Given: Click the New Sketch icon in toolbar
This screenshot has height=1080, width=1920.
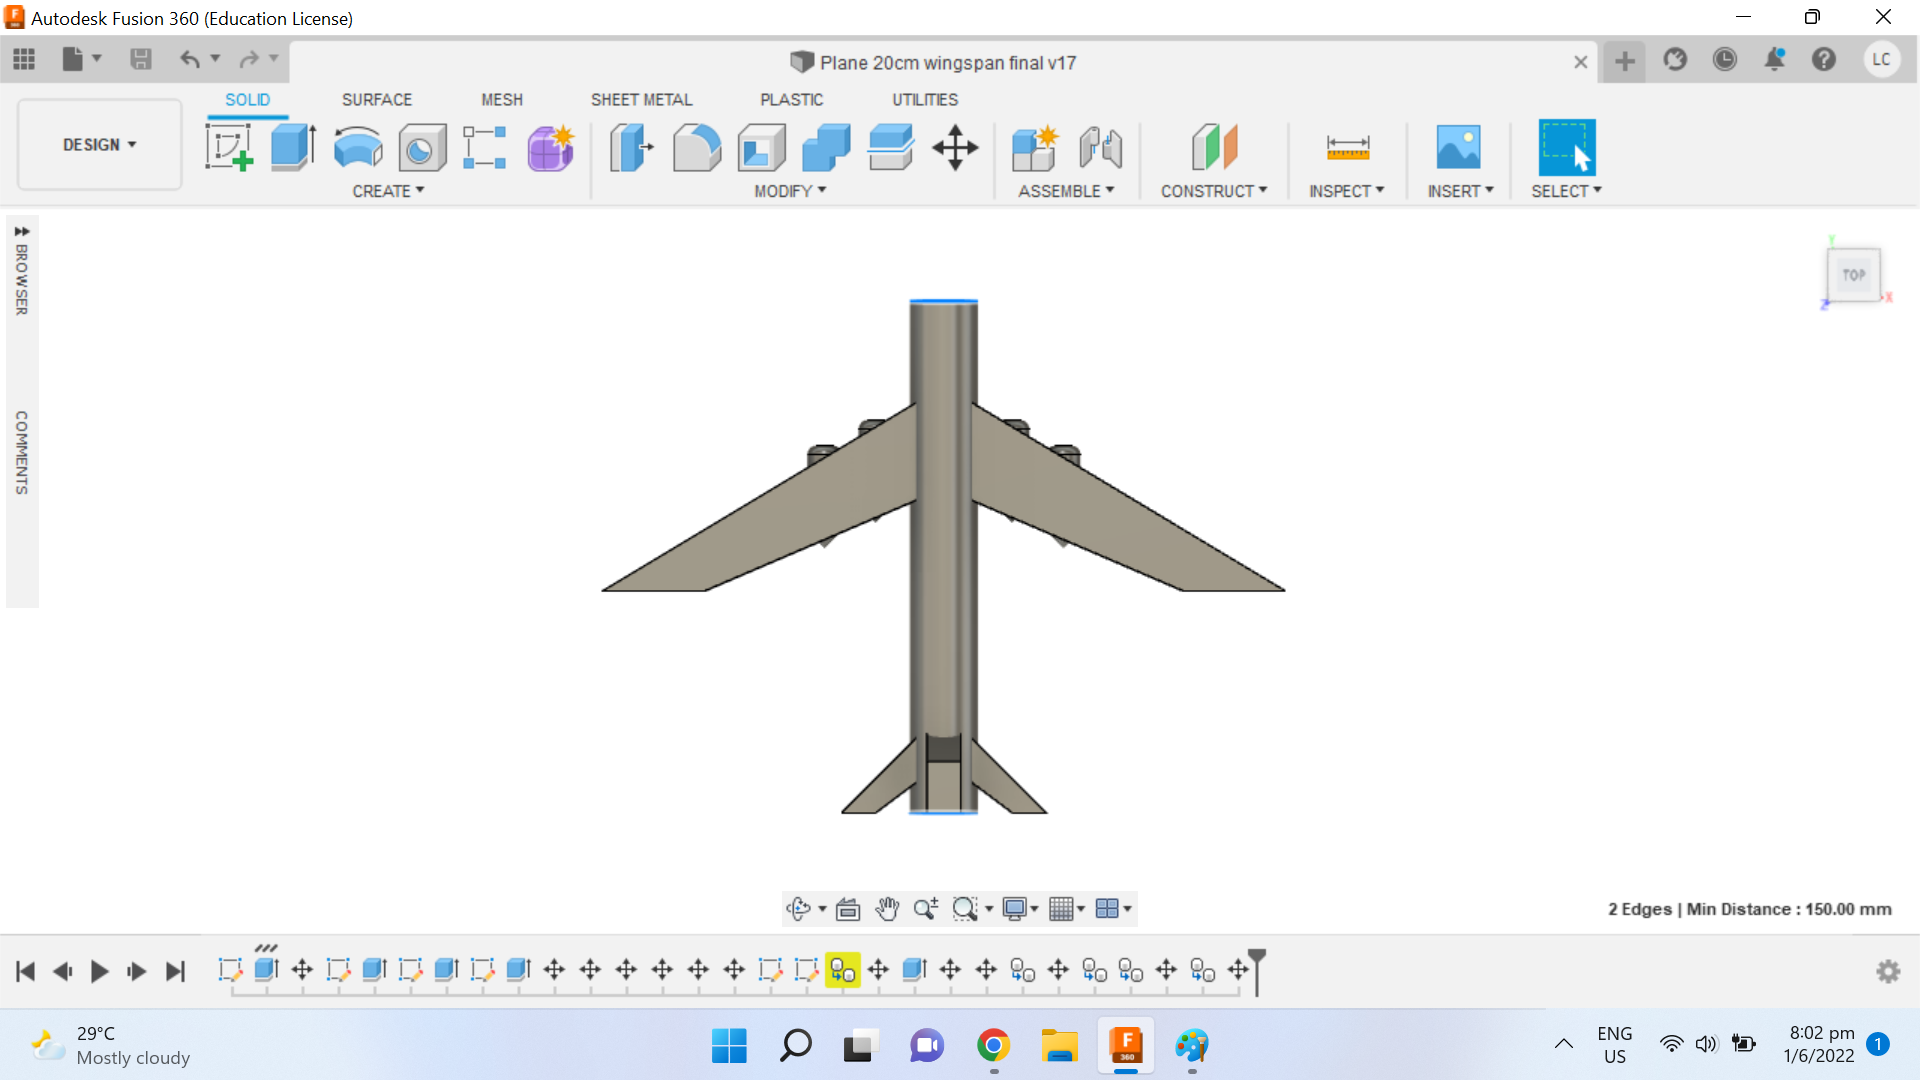Looking at the screenshot, I should click(x=231, y=146).
